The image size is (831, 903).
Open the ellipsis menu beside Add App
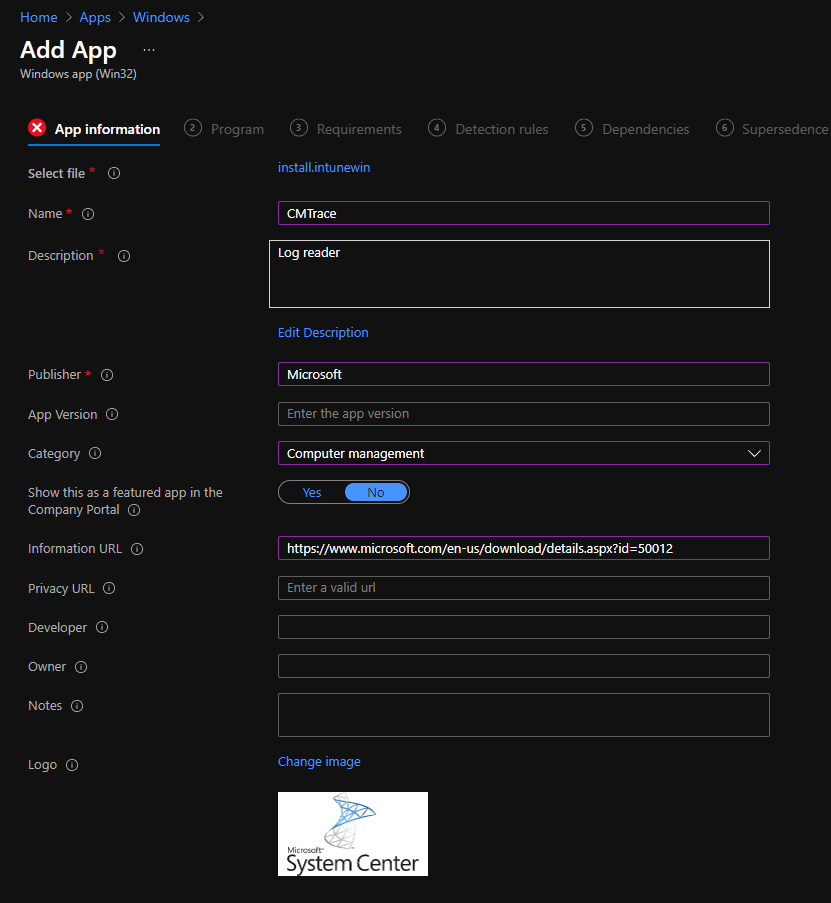coord(149,50)
